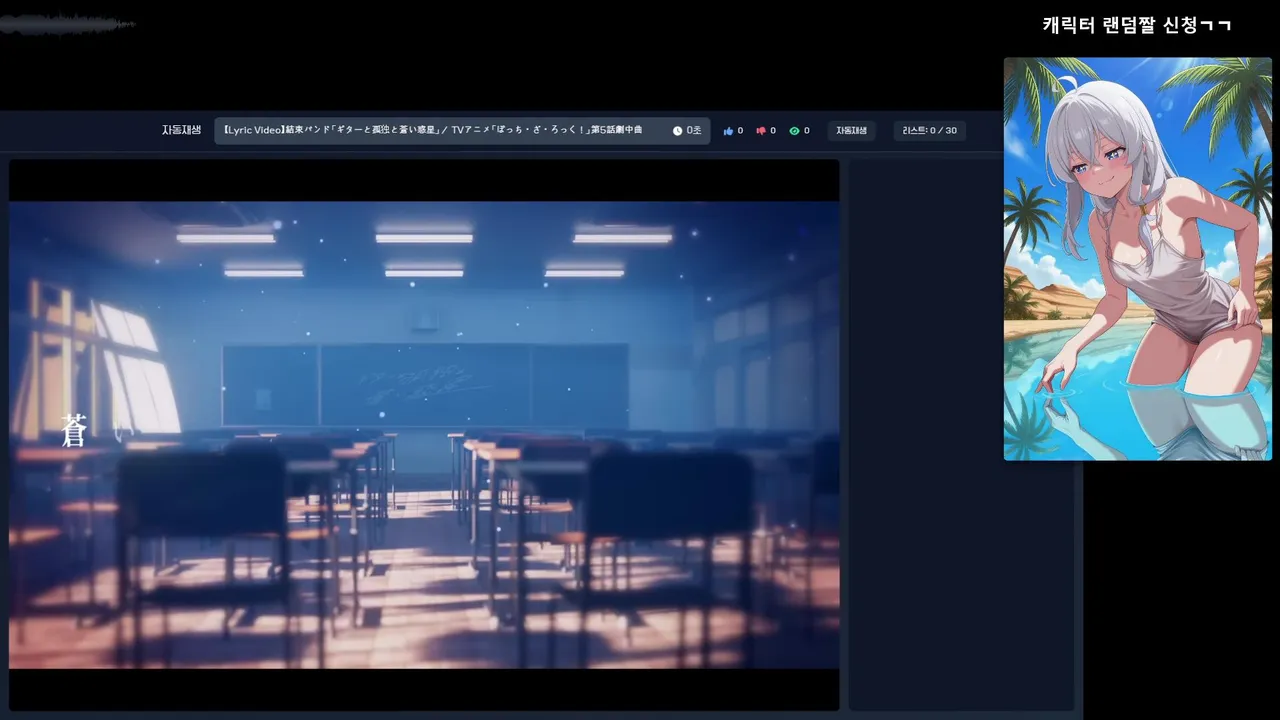The height and width of the screenshot is (720, 1280).
Task: Click the thumbs-up like icon
Action: coord(728,131)
